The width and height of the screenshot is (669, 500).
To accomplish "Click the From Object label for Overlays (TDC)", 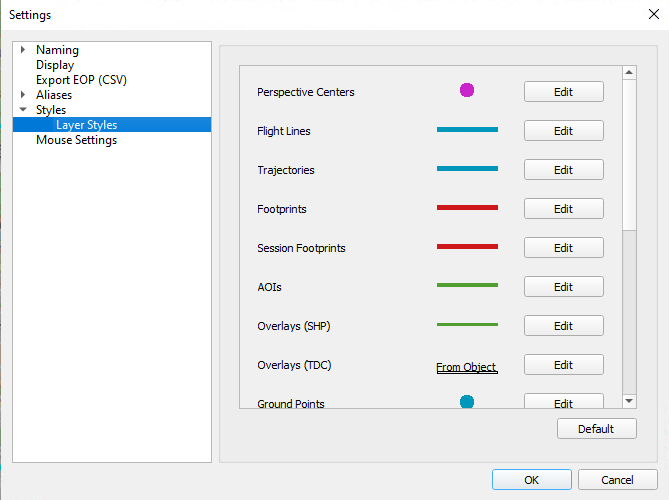I will pyautogui.click(x=466, y=367).
